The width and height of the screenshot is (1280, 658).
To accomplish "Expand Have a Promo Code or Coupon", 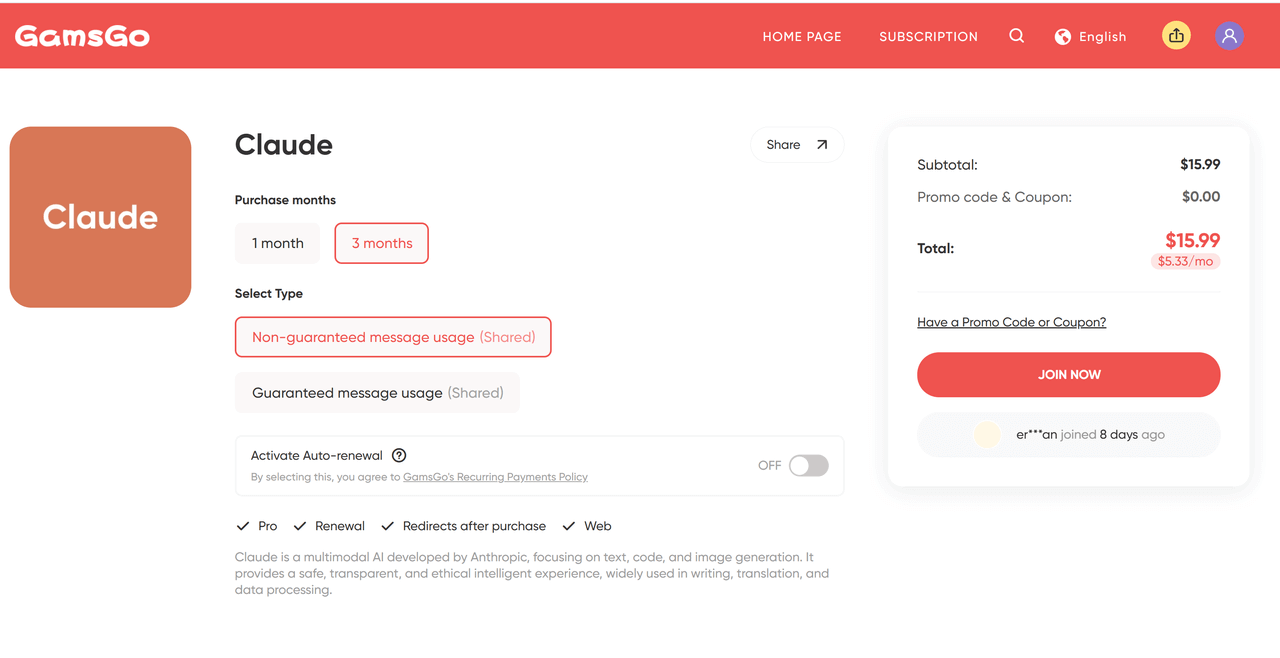I will (1011, 322).
